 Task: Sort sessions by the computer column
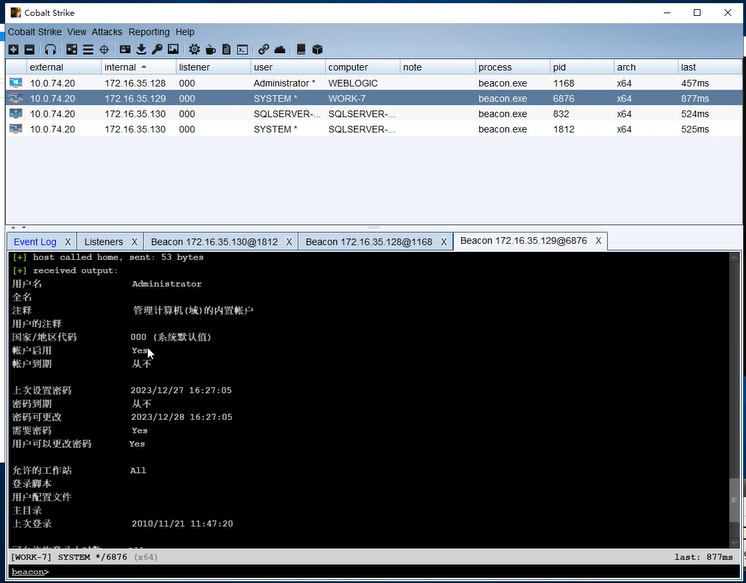[x=363, y=67]
